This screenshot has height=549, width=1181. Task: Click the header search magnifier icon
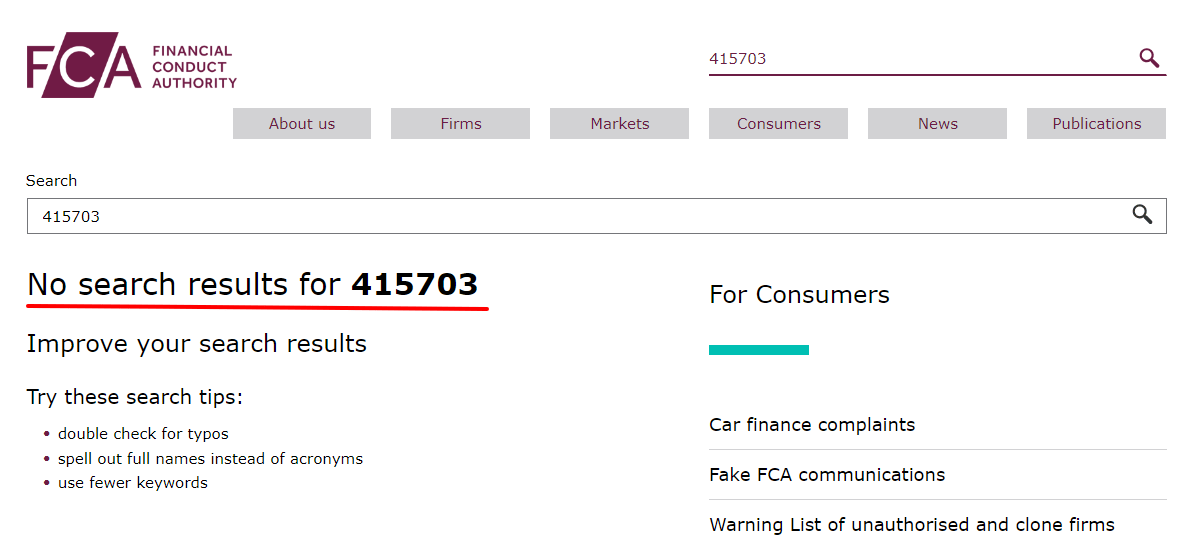pos(1149,58)
